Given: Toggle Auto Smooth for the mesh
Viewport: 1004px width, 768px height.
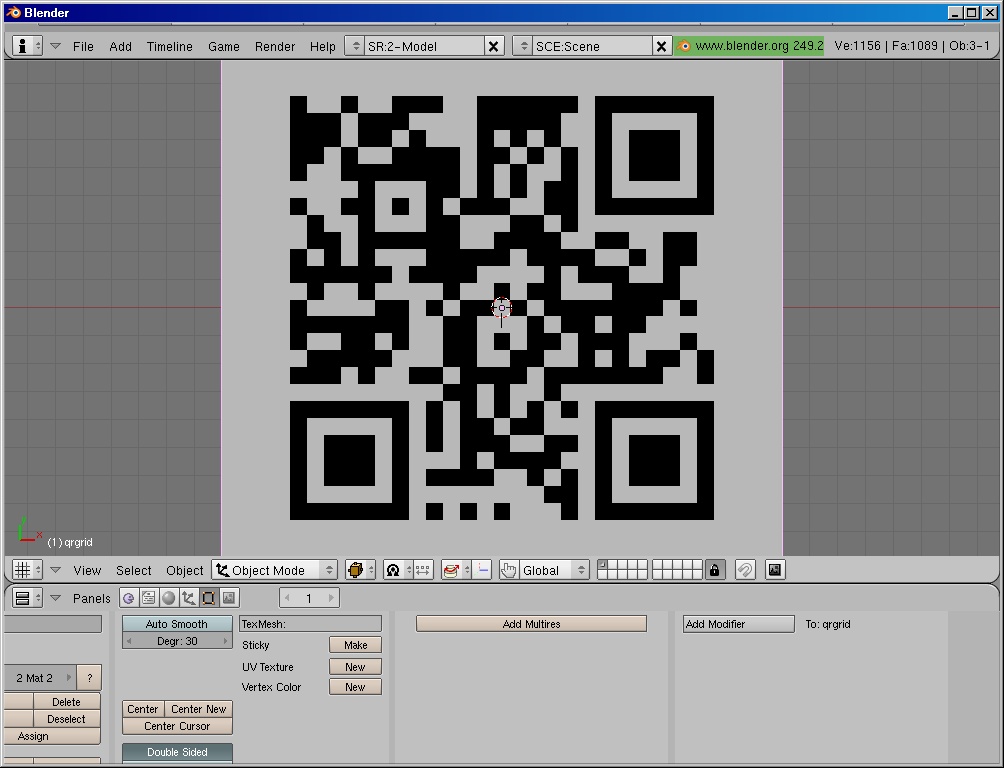Looking at the screenshot, I should click(176, 623).
